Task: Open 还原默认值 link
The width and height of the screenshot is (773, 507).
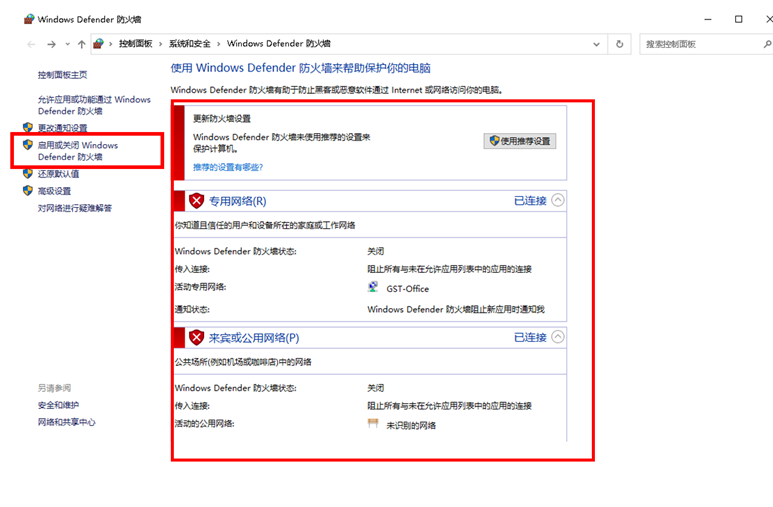Action: pos(58,174)
